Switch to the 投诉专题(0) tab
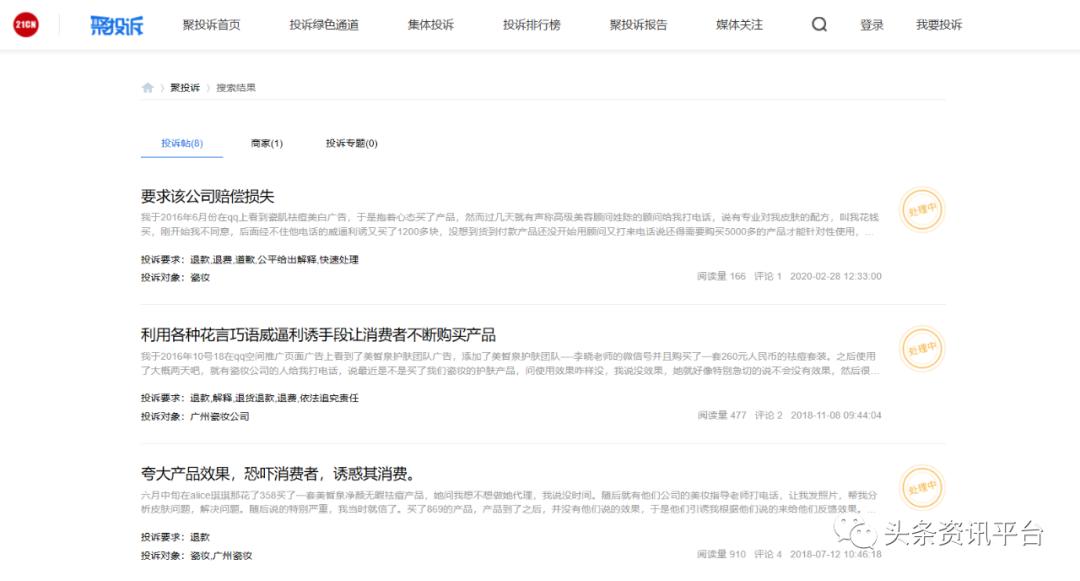 (351, 142)
